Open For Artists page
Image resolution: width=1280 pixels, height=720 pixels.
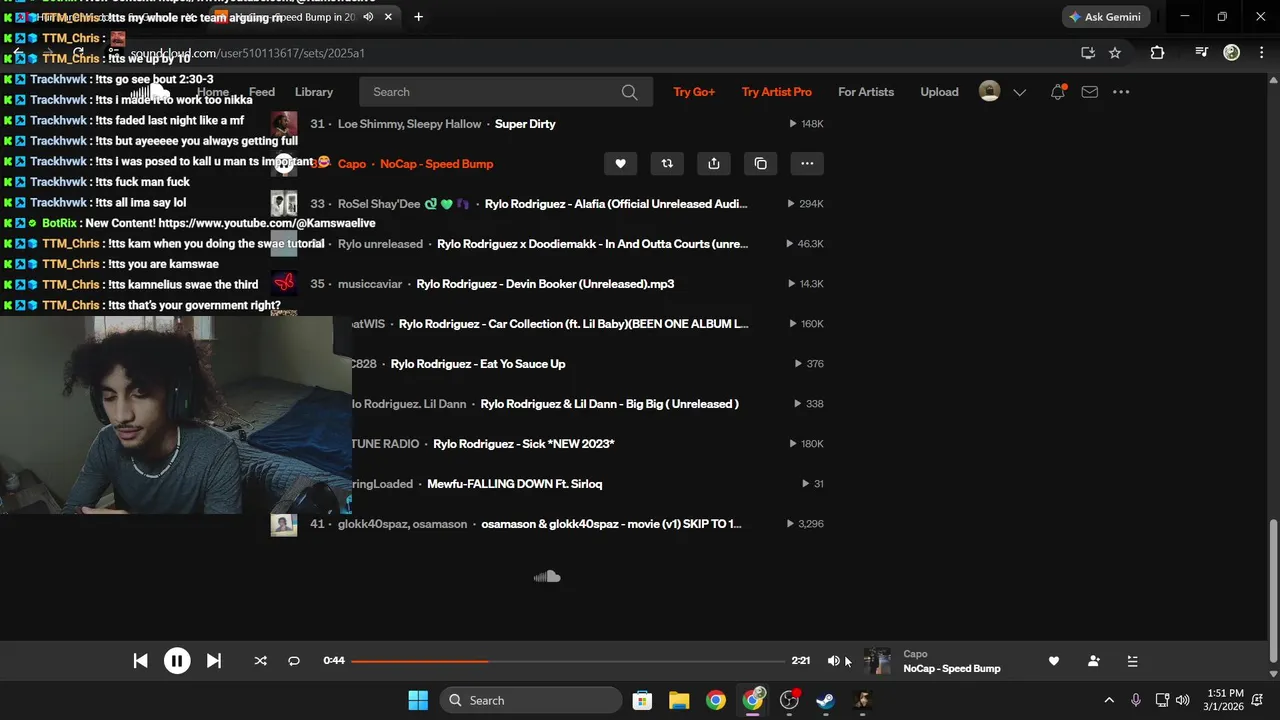tap(866, 92)
